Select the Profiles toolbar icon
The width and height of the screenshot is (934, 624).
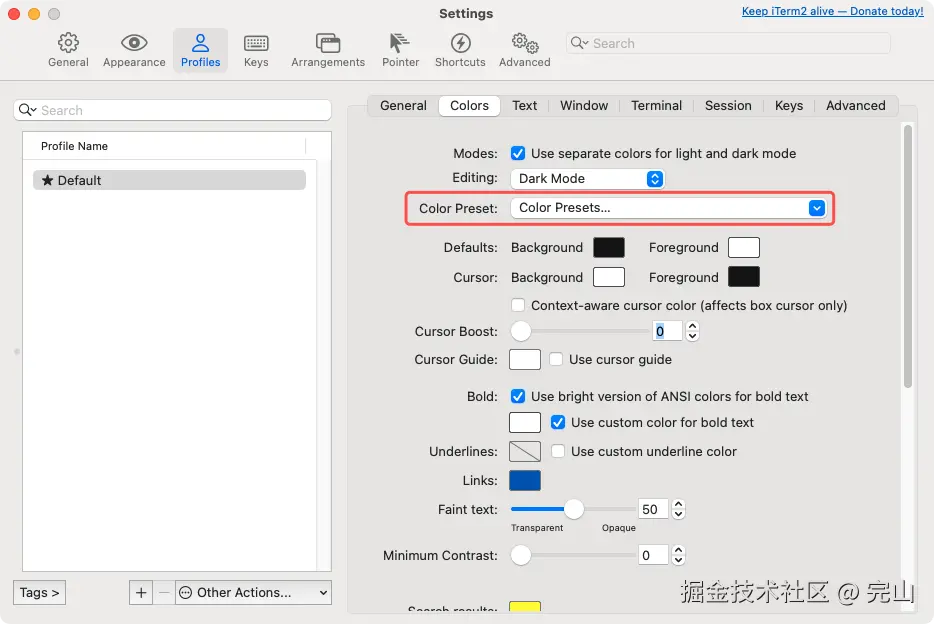coord(200,50)
